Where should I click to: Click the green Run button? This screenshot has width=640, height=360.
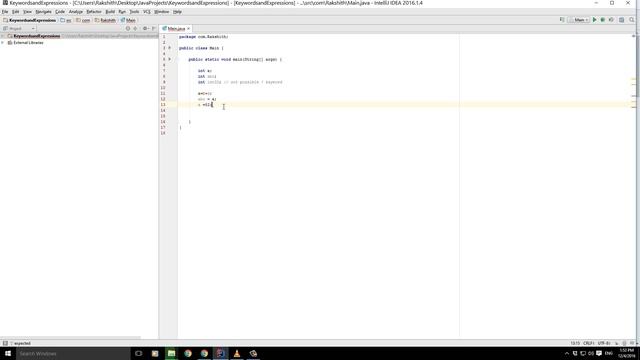[595, 20]
